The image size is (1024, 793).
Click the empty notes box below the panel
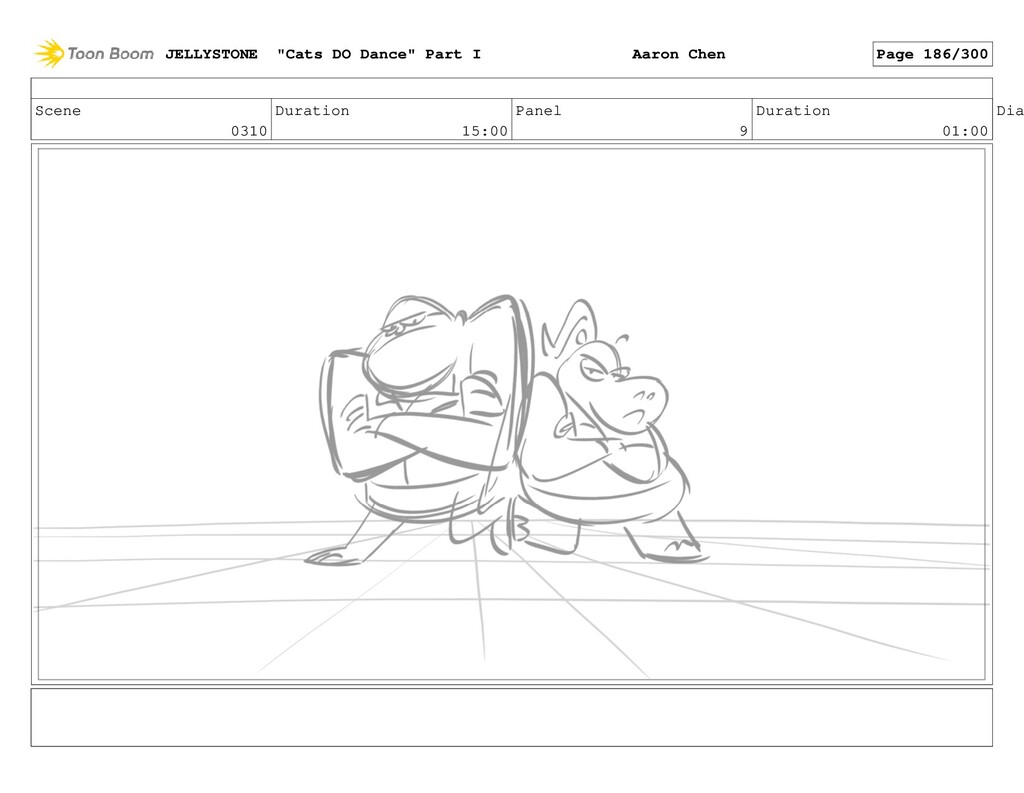(511, 717)
